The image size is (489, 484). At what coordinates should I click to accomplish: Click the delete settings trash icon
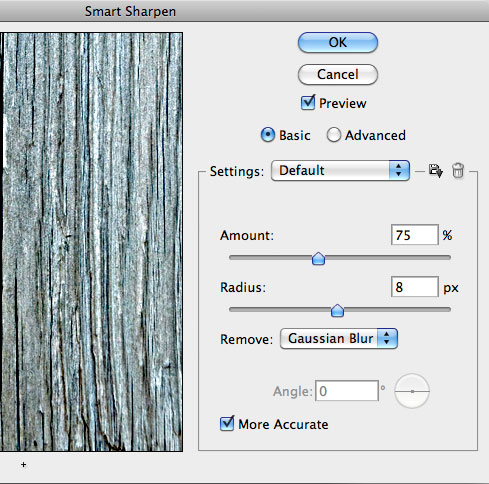[x=458, y=170]
